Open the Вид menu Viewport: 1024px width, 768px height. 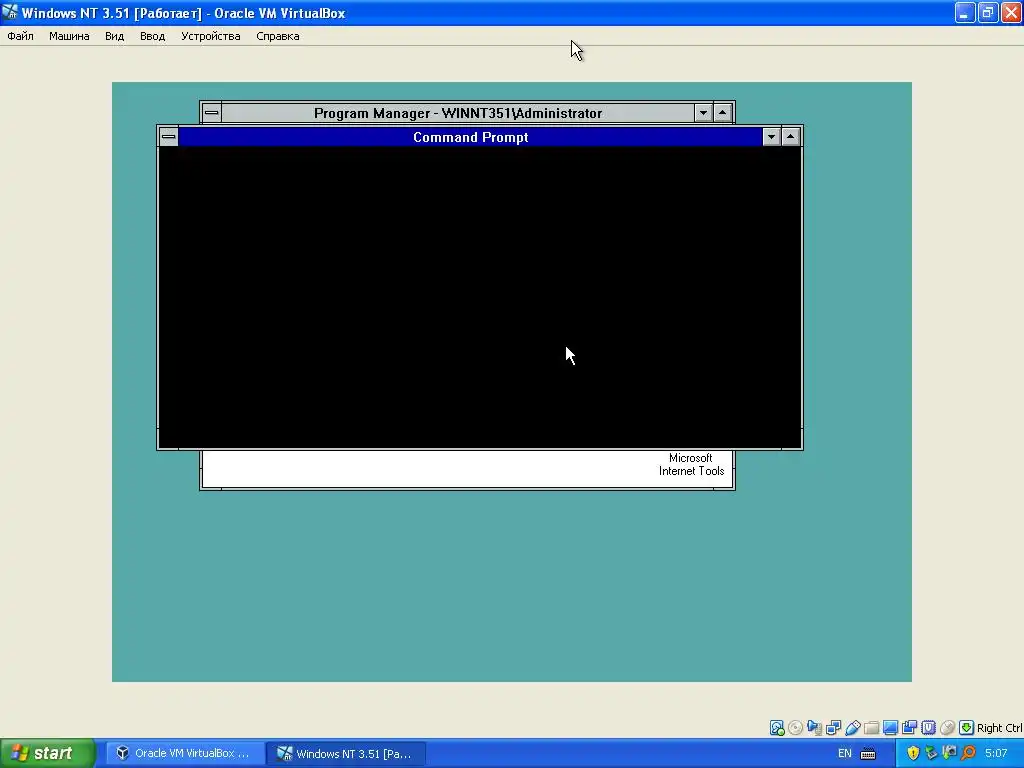(114, 36)
